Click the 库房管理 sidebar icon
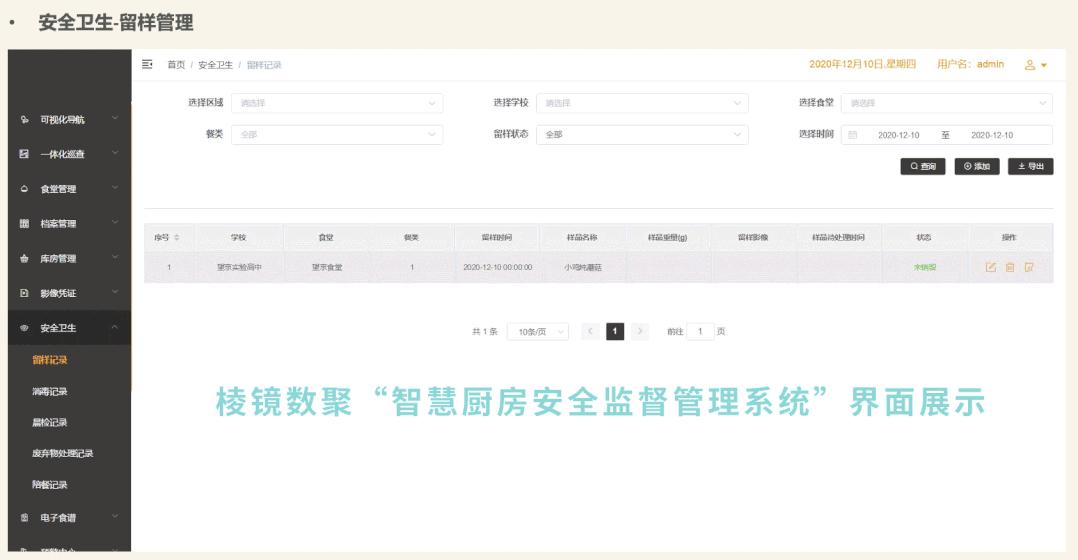The image size is (1078, 560). (x=24, y=258)
